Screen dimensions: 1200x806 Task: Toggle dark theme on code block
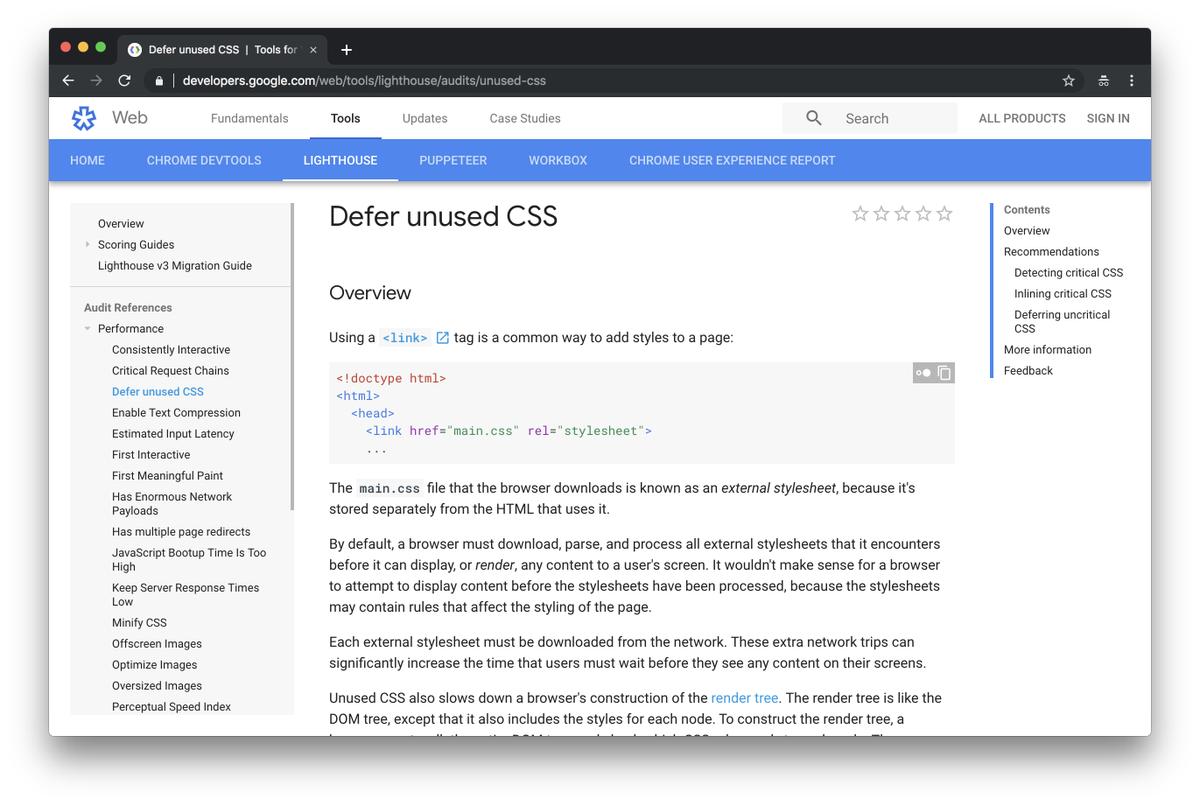(923, 373)
